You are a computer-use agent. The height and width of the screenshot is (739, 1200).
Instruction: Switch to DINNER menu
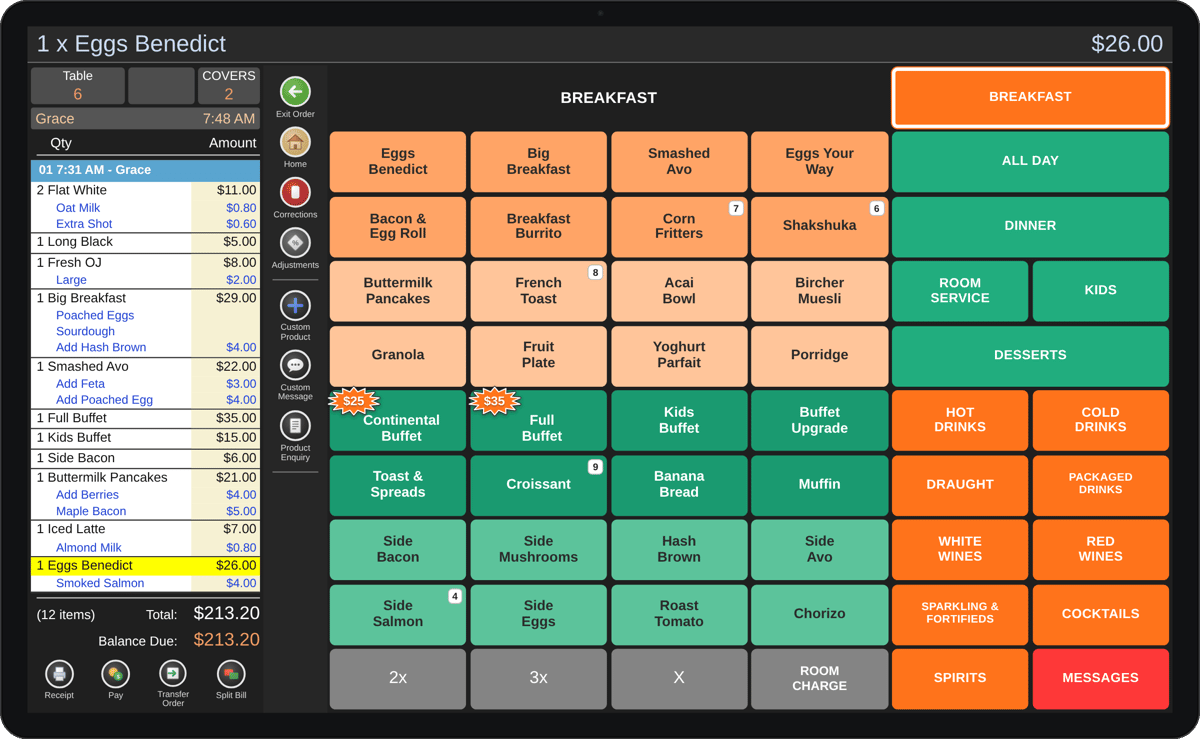pos(1030,226)
